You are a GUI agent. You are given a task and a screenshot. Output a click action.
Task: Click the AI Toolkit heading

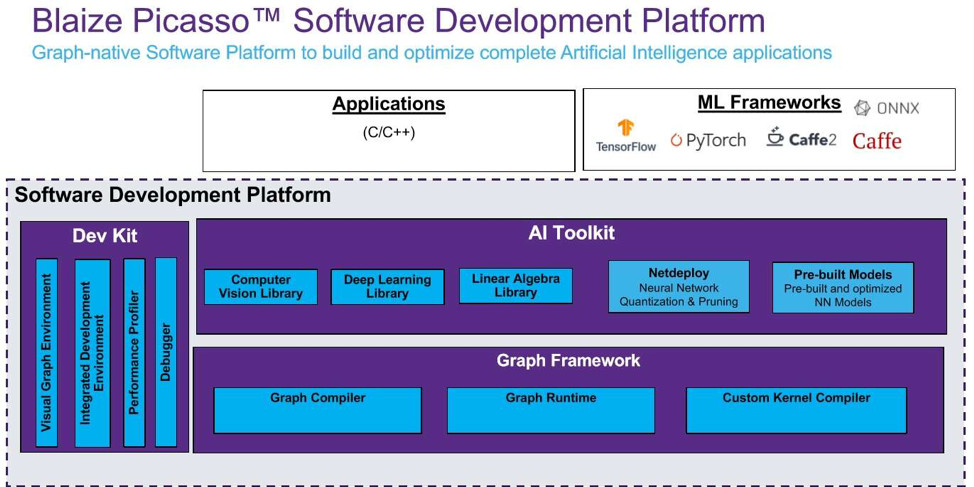pos(570,233)
